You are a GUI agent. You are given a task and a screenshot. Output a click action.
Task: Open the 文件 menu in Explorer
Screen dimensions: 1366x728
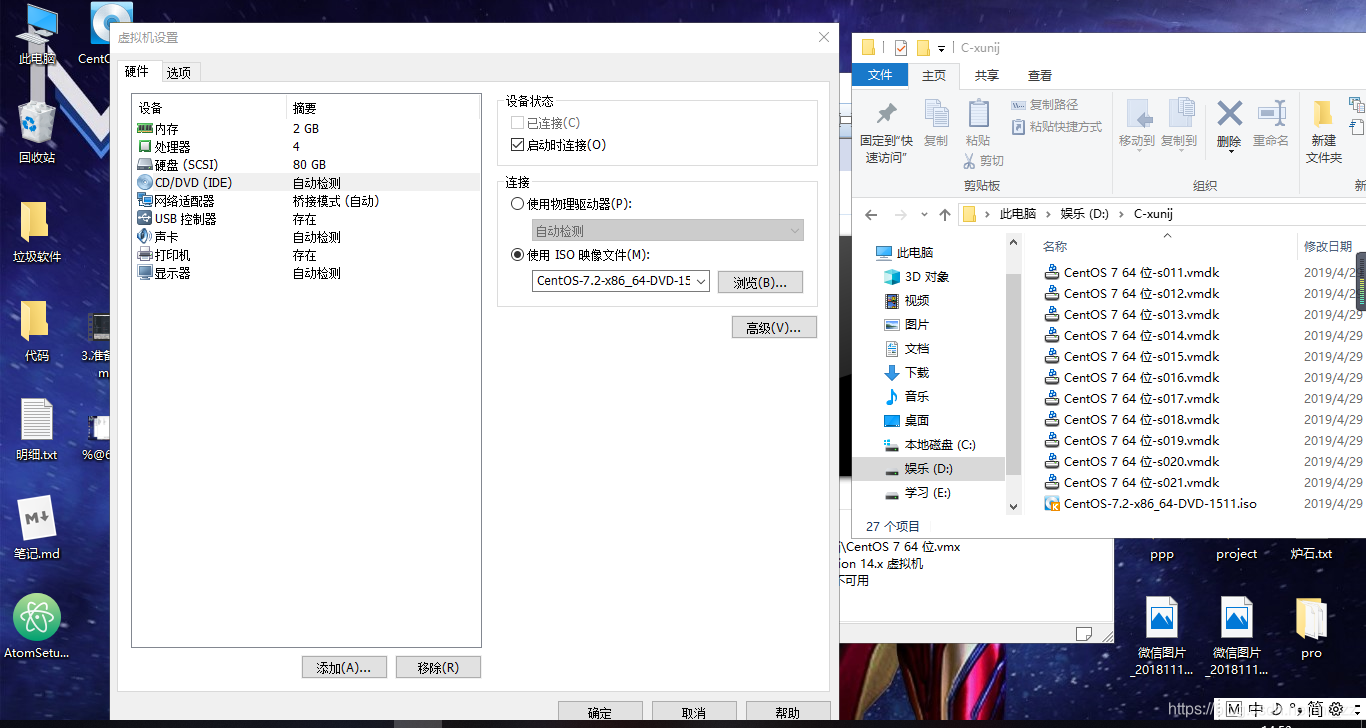[880, 75]
